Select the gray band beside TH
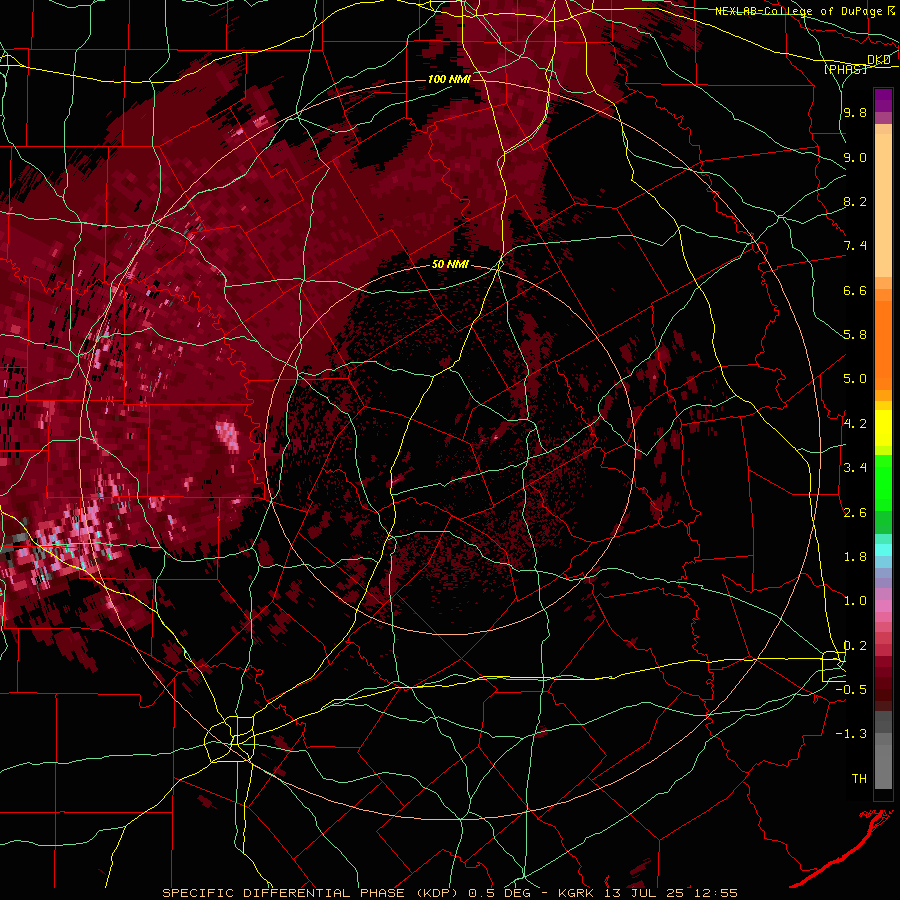This screenshot has height=900, width=900. coord(883,769)
